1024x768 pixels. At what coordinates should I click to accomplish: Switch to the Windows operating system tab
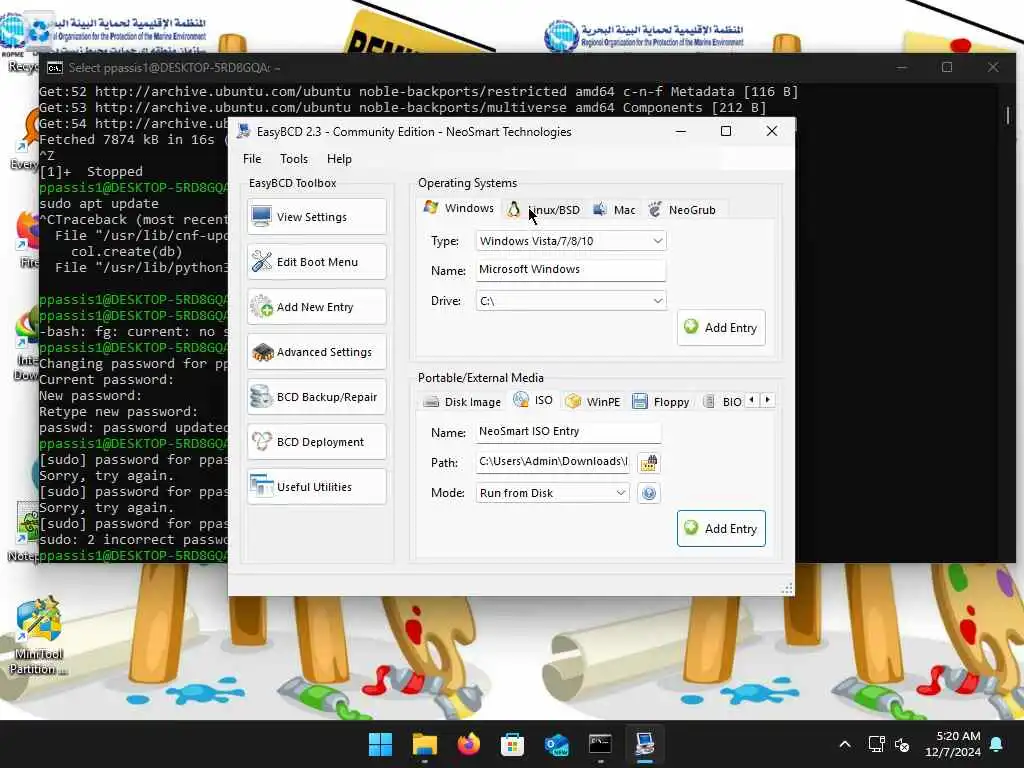tap(458, 208)
